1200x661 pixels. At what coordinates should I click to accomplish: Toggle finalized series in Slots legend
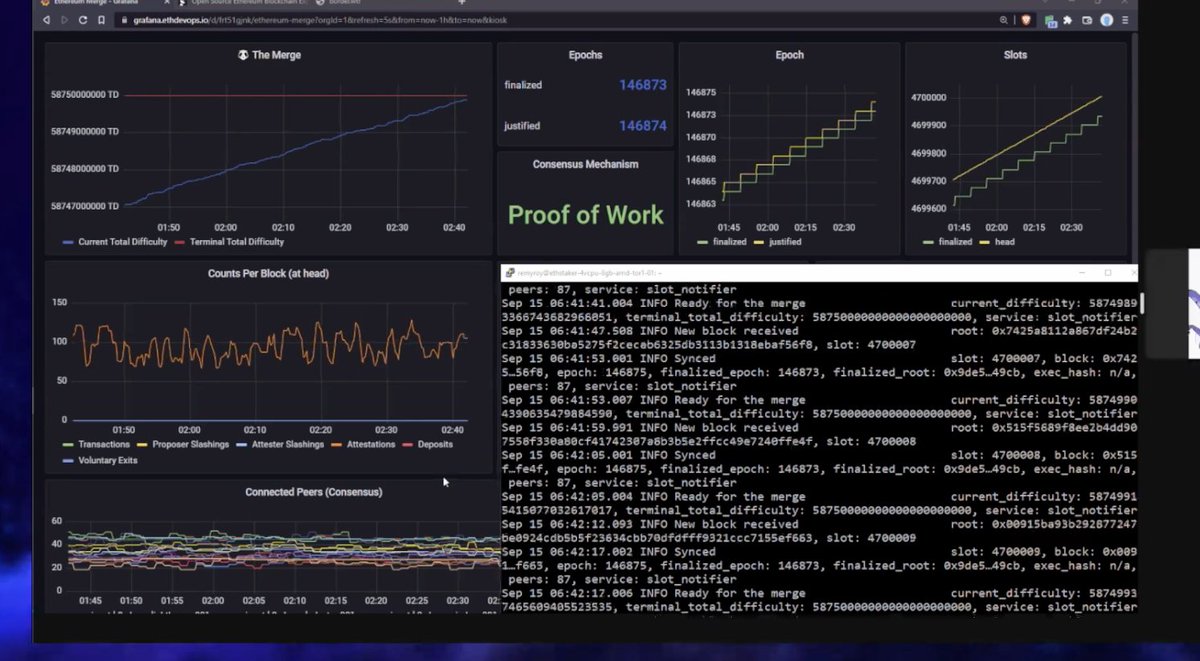click(948, 241)
